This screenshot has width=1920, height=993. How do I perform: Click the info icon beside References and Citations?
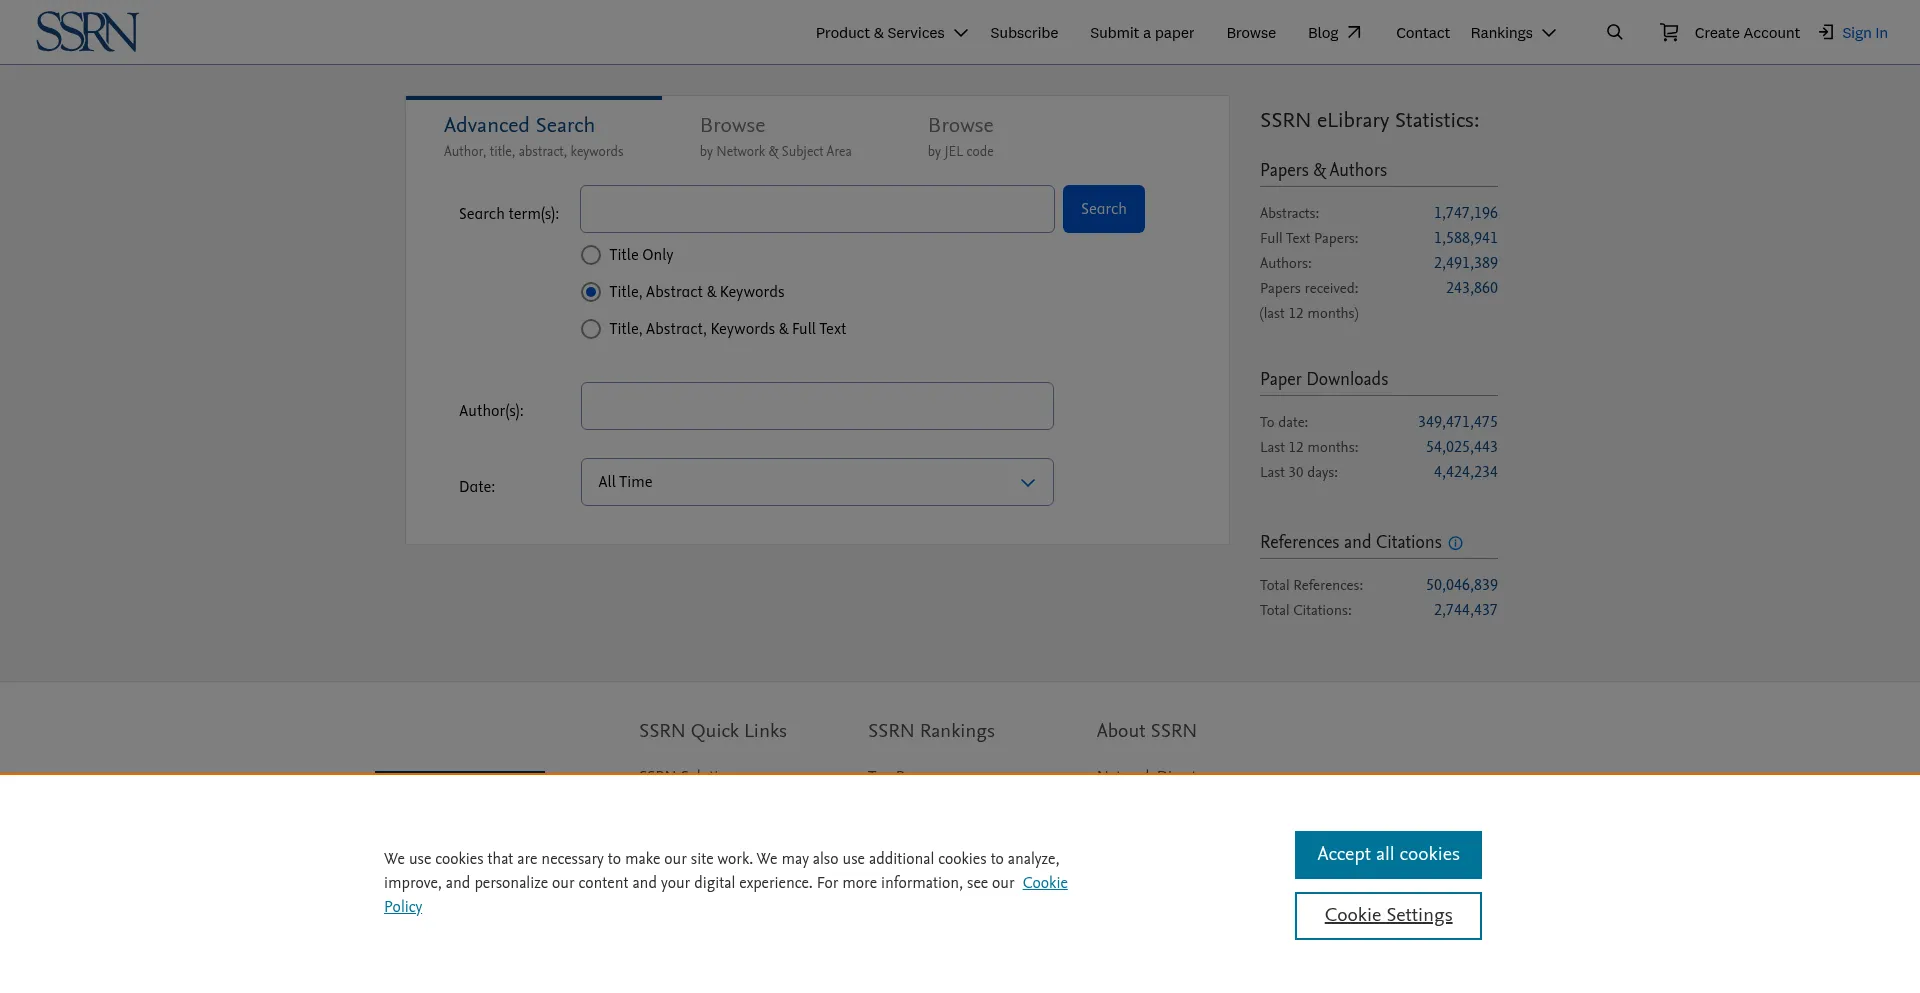pyautogui.click(x=1455, y=543)
